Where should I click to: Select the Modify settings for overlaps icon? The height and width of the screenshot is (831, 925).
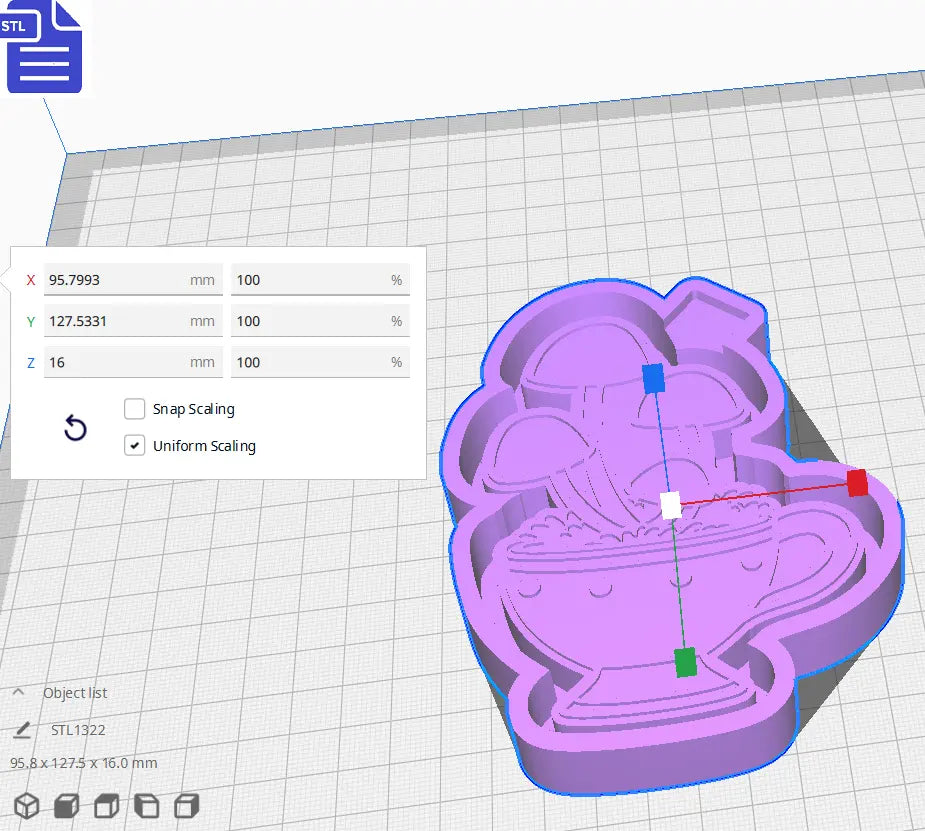104,805
